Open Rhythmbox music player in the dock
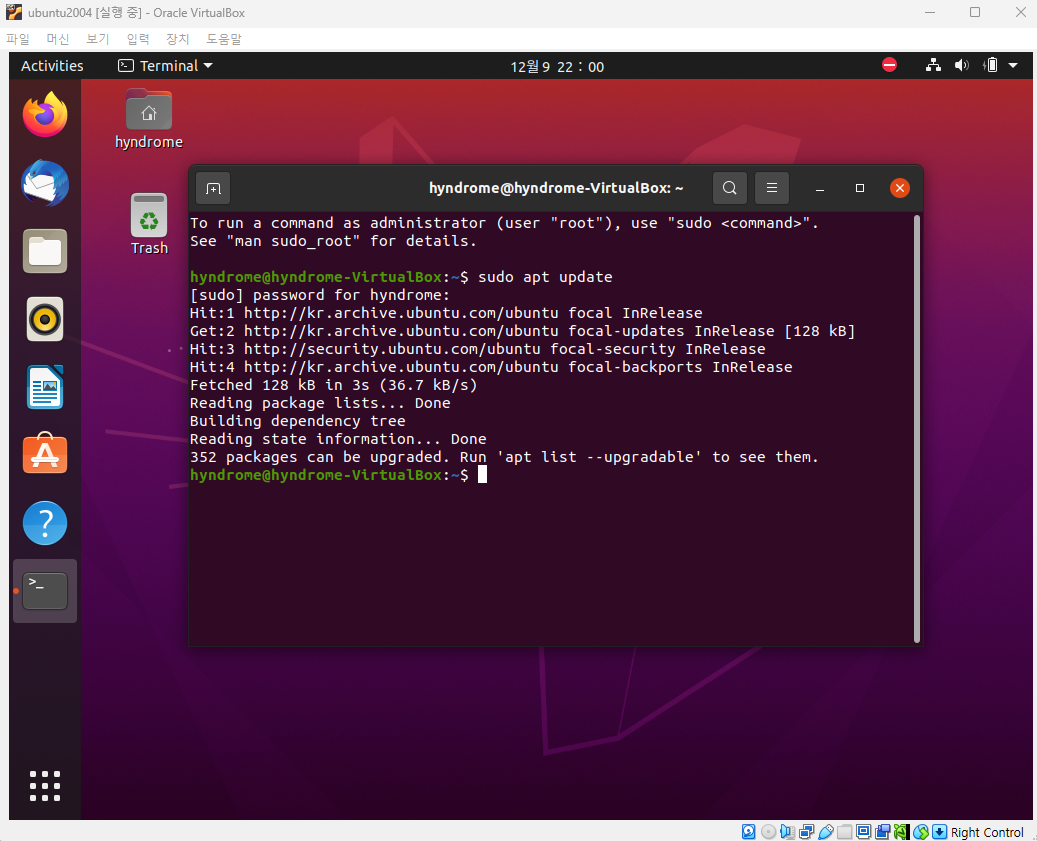This screenshot has width=1037, height=841. point(45,319)
